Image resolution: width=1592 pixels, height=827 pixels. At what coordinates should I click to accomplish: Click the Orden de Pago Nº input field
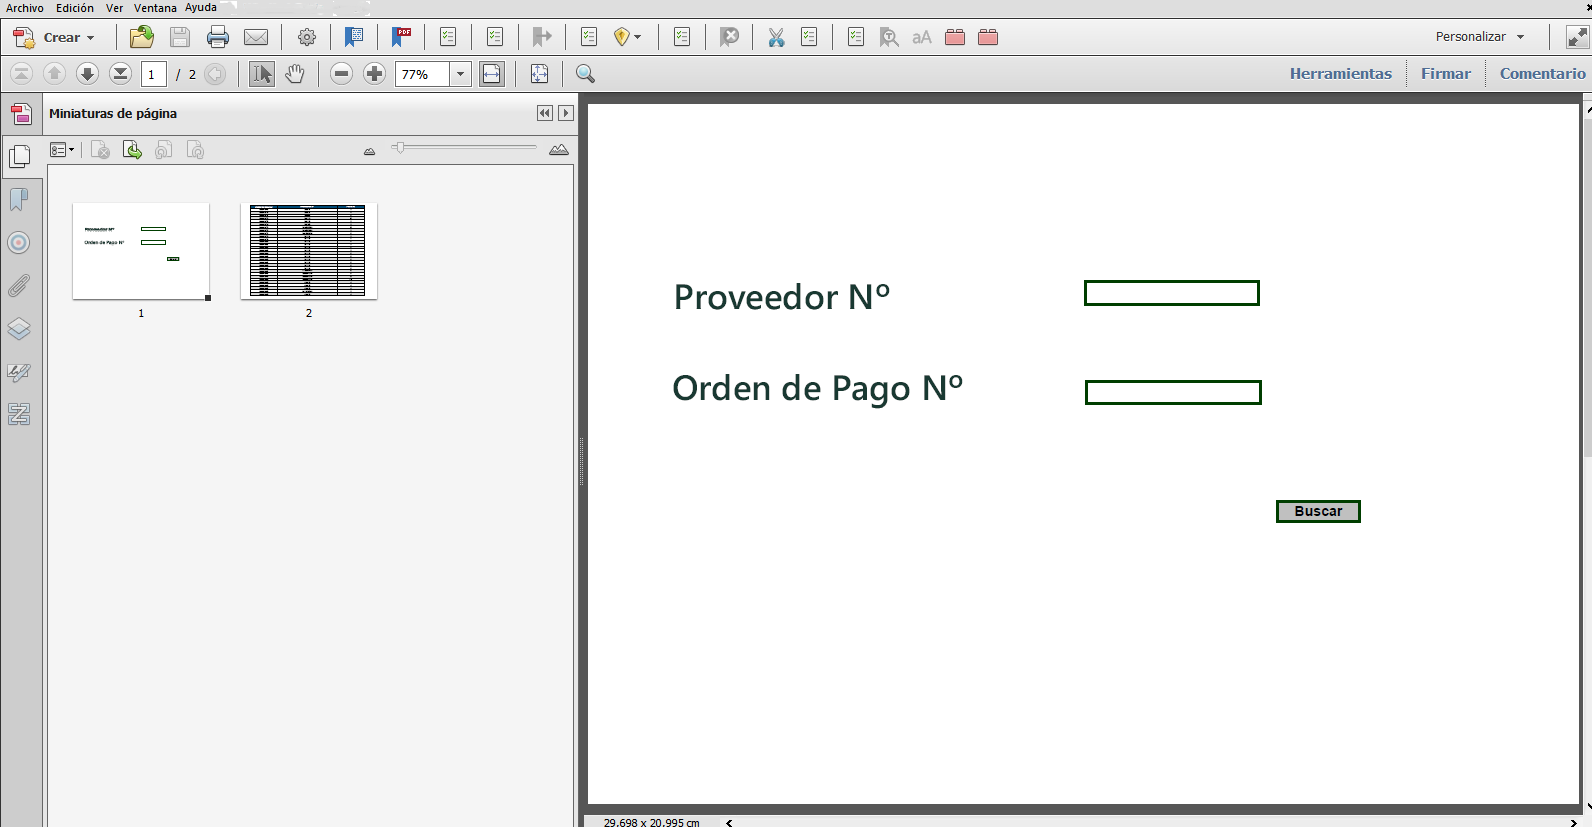tap(1173, 392)
